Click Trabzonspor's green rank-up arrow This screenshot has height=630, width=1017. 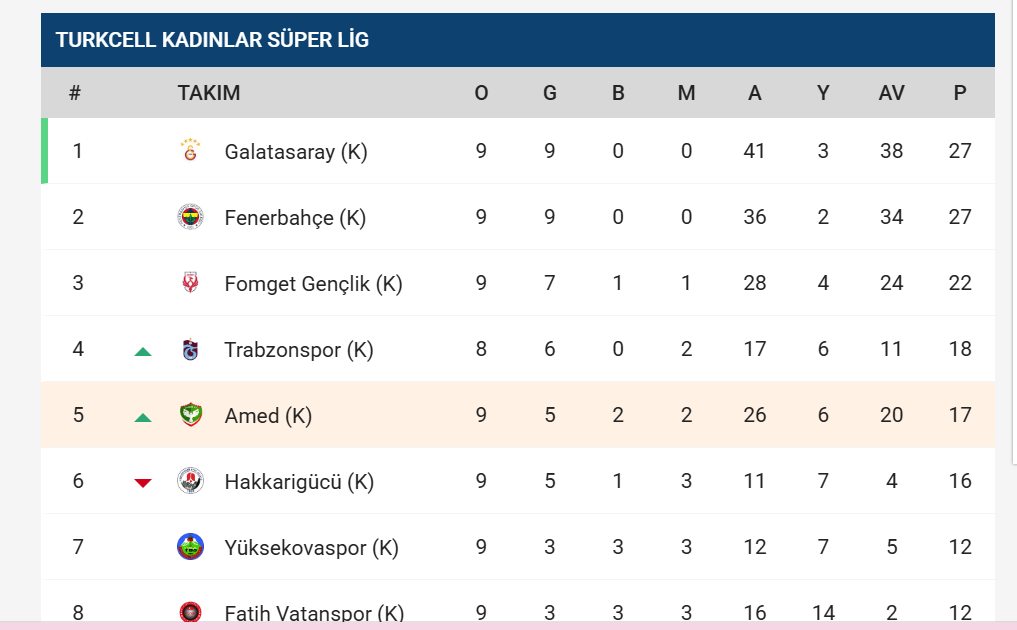coord(143,351)
